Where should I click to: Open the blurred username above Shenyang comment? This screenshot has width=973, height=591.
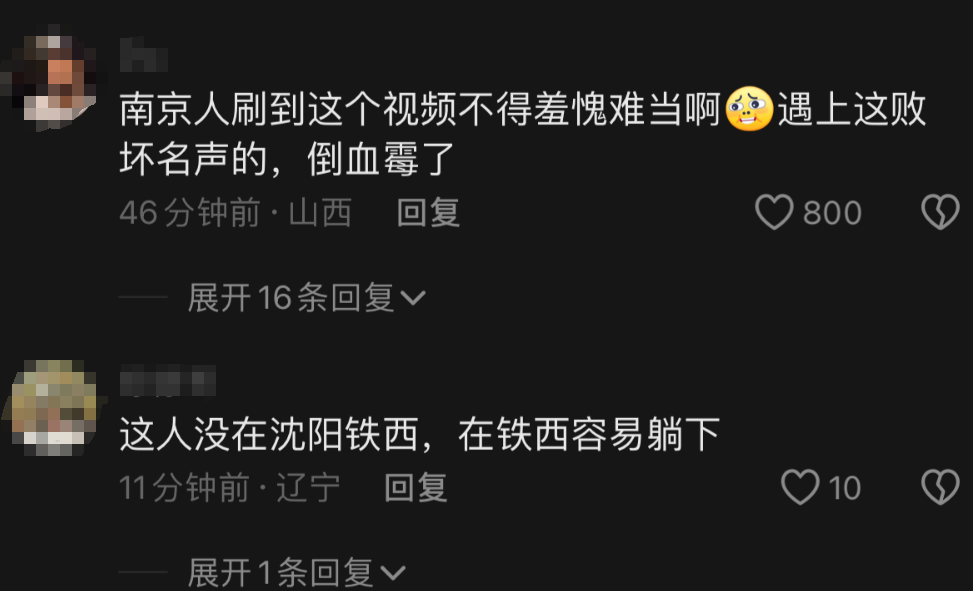[168, 381]
